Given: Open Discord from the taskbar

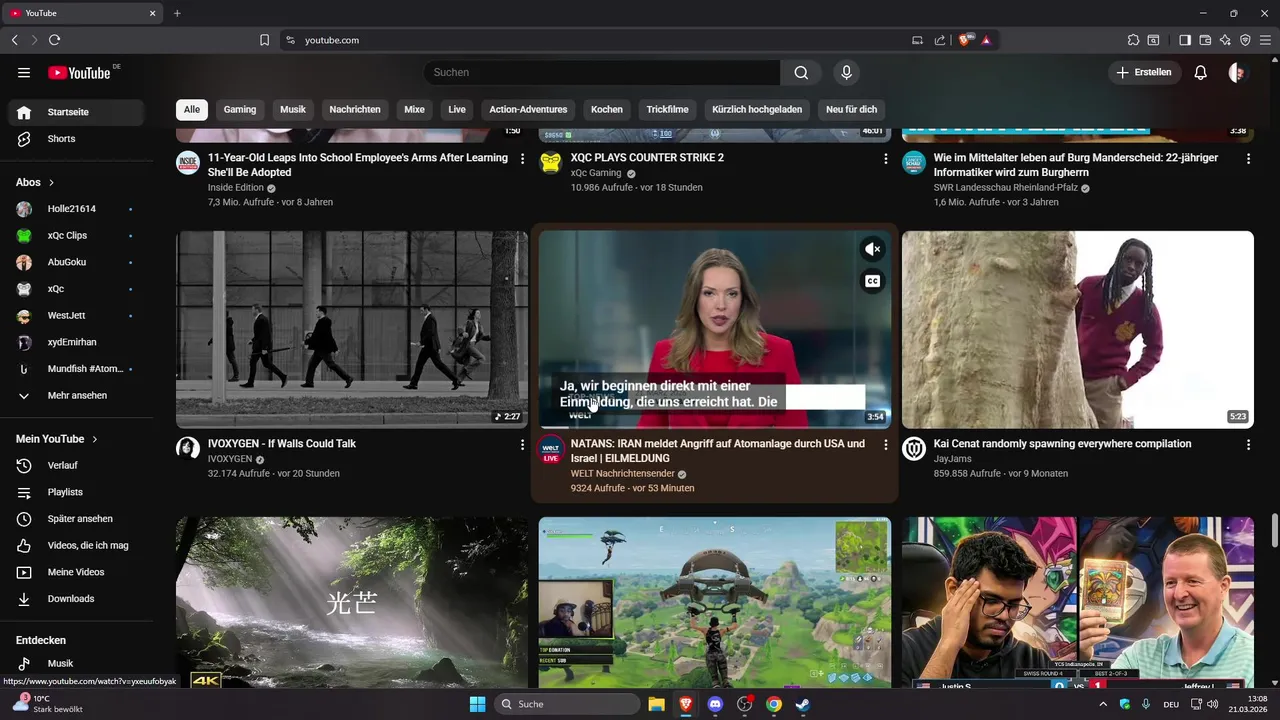Looking at the screenshot, I should pyautogui.click(x=715, y=704).
